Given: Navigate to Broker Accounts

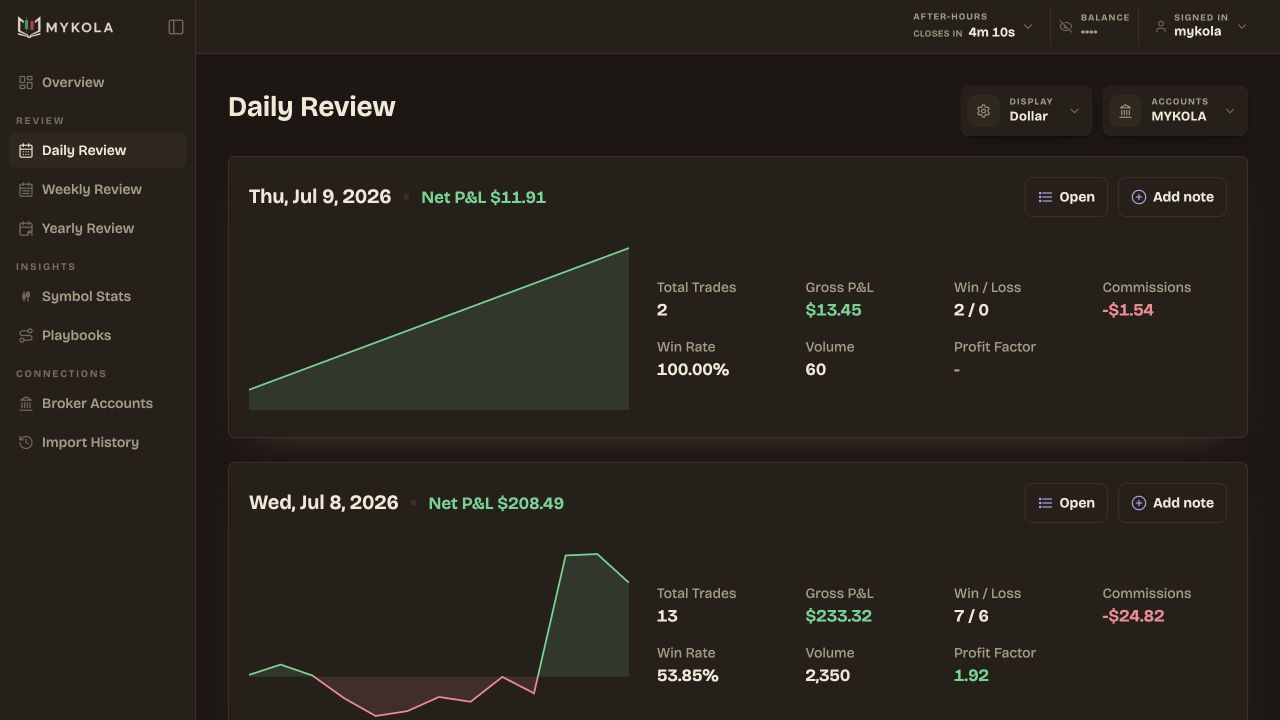Looking at the screenshot, I should (x=97, y=403).
